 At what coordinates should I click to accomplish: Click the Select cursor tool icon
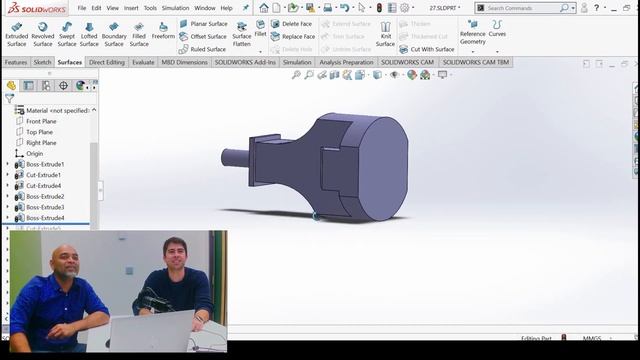pyautogui.click(x=361, y=8)
